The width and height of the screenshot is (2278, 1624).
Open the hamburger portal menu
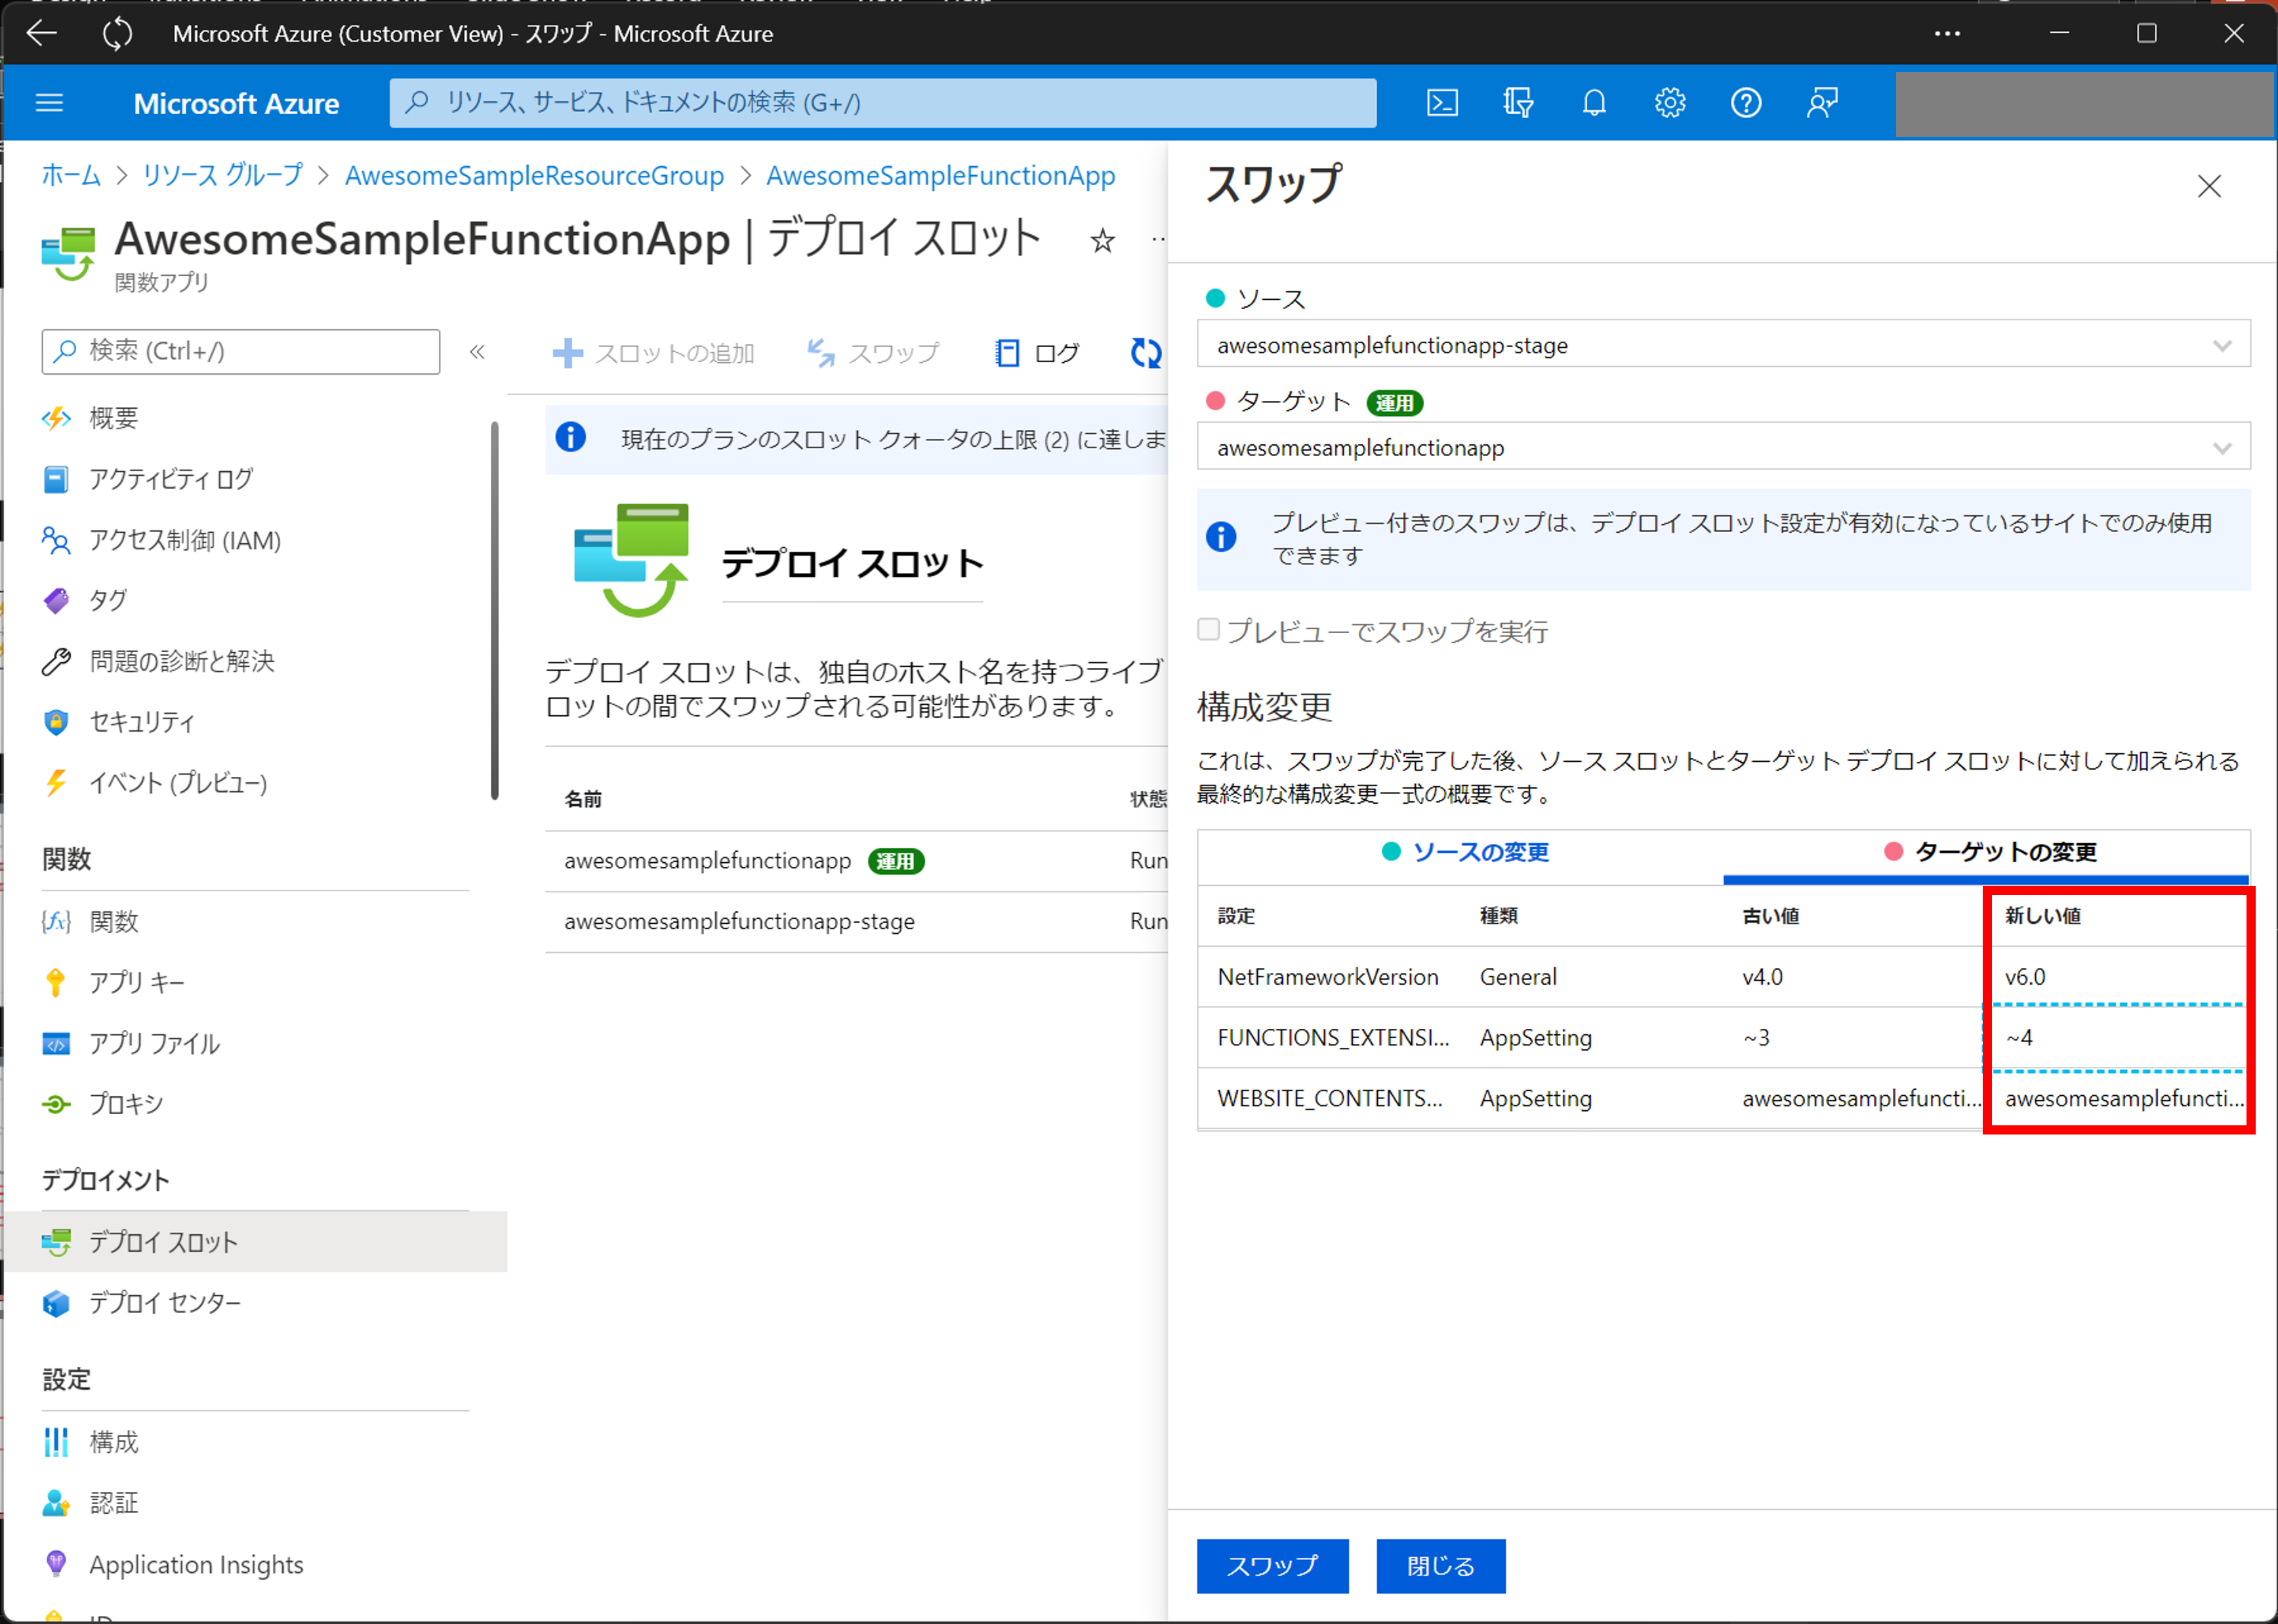49,103
